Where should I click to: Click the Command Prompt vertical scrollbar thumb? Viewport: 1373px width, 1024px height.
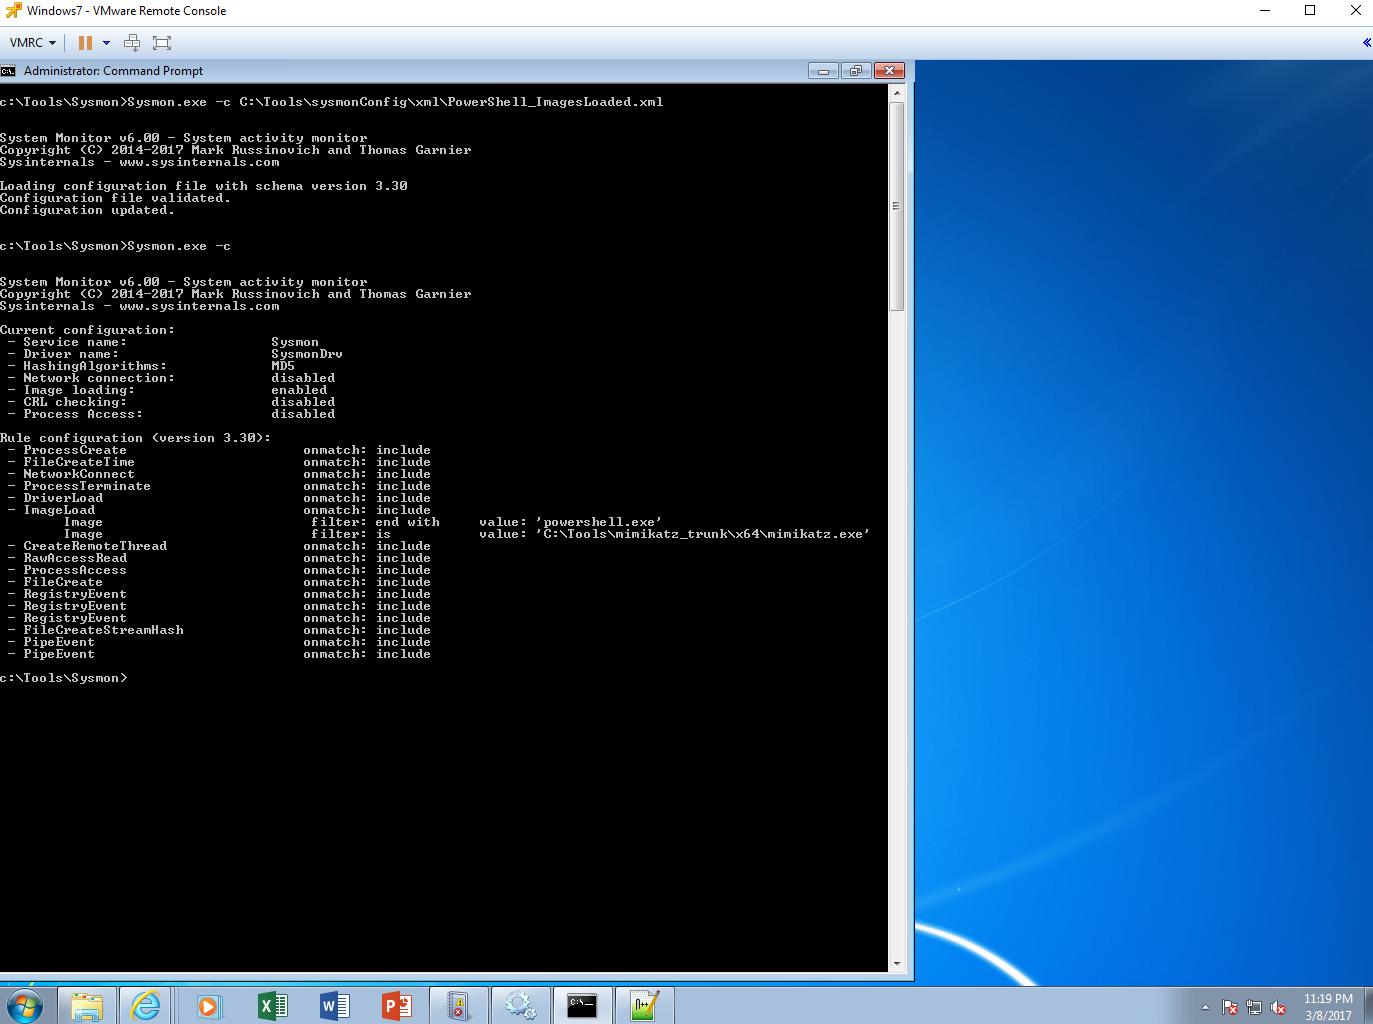[x=897, y=206]
